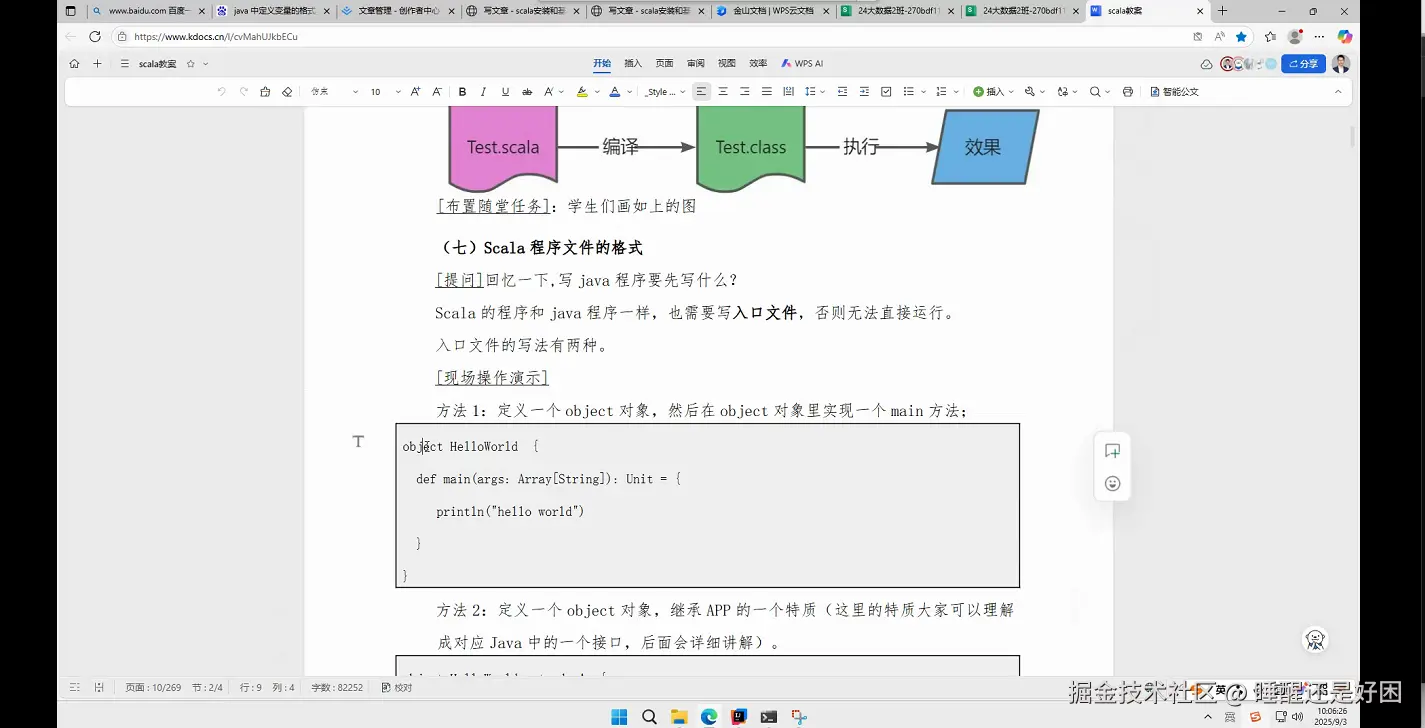Toggle bold formatting
1425x728 pixels.
click(461, 91)
